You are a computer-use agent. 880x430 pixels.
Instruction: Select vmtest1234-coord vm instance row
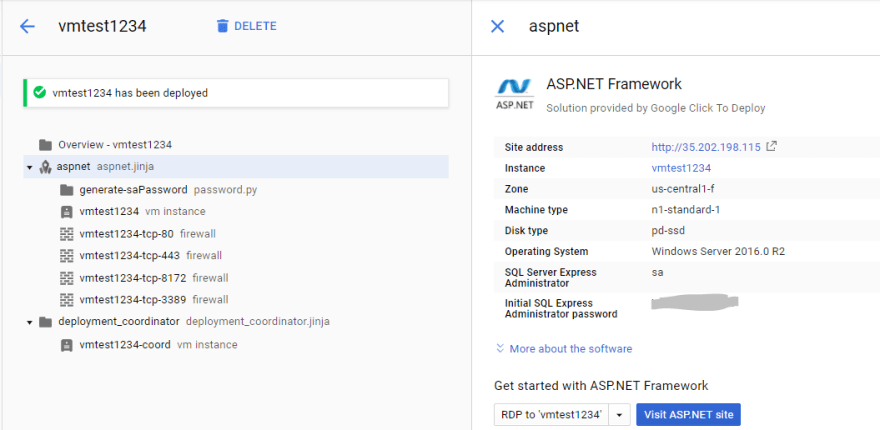158,345
